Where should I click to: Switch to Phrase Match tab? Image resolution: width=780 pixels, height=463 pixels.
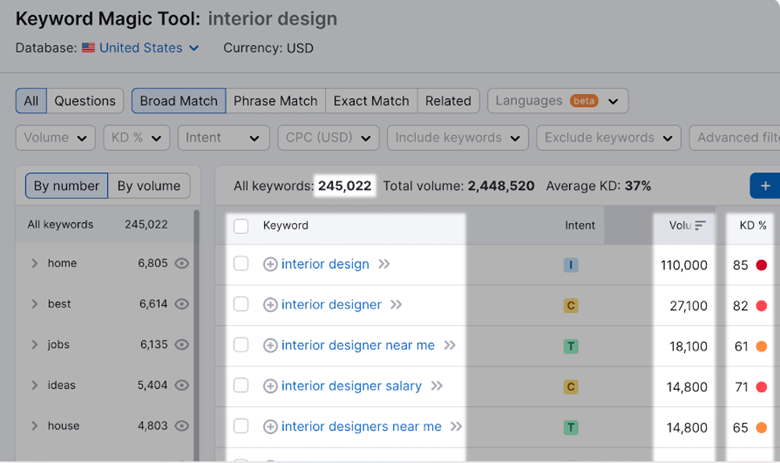click(x=276, y=101)
